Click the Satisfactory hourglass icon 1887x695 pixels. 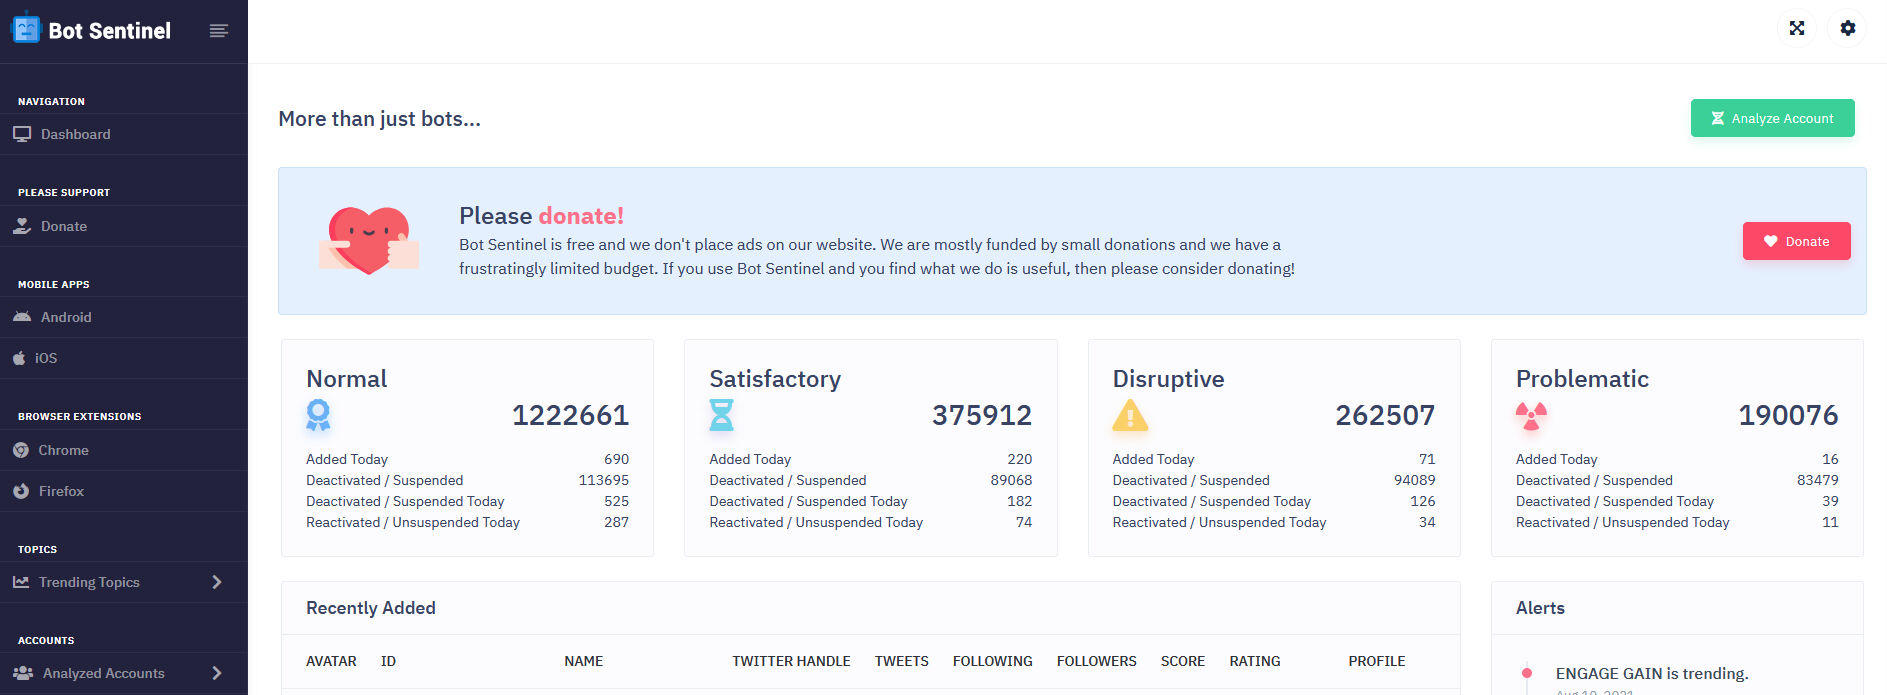pos(721,415)
